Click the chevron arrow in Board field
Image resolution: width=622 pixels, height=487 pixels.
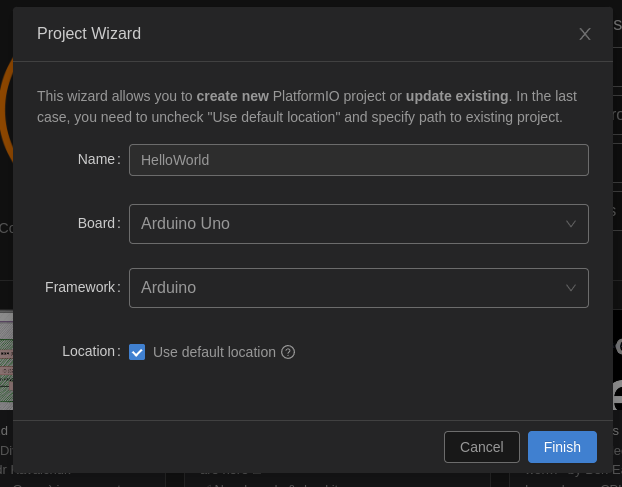tap(571, 224)
